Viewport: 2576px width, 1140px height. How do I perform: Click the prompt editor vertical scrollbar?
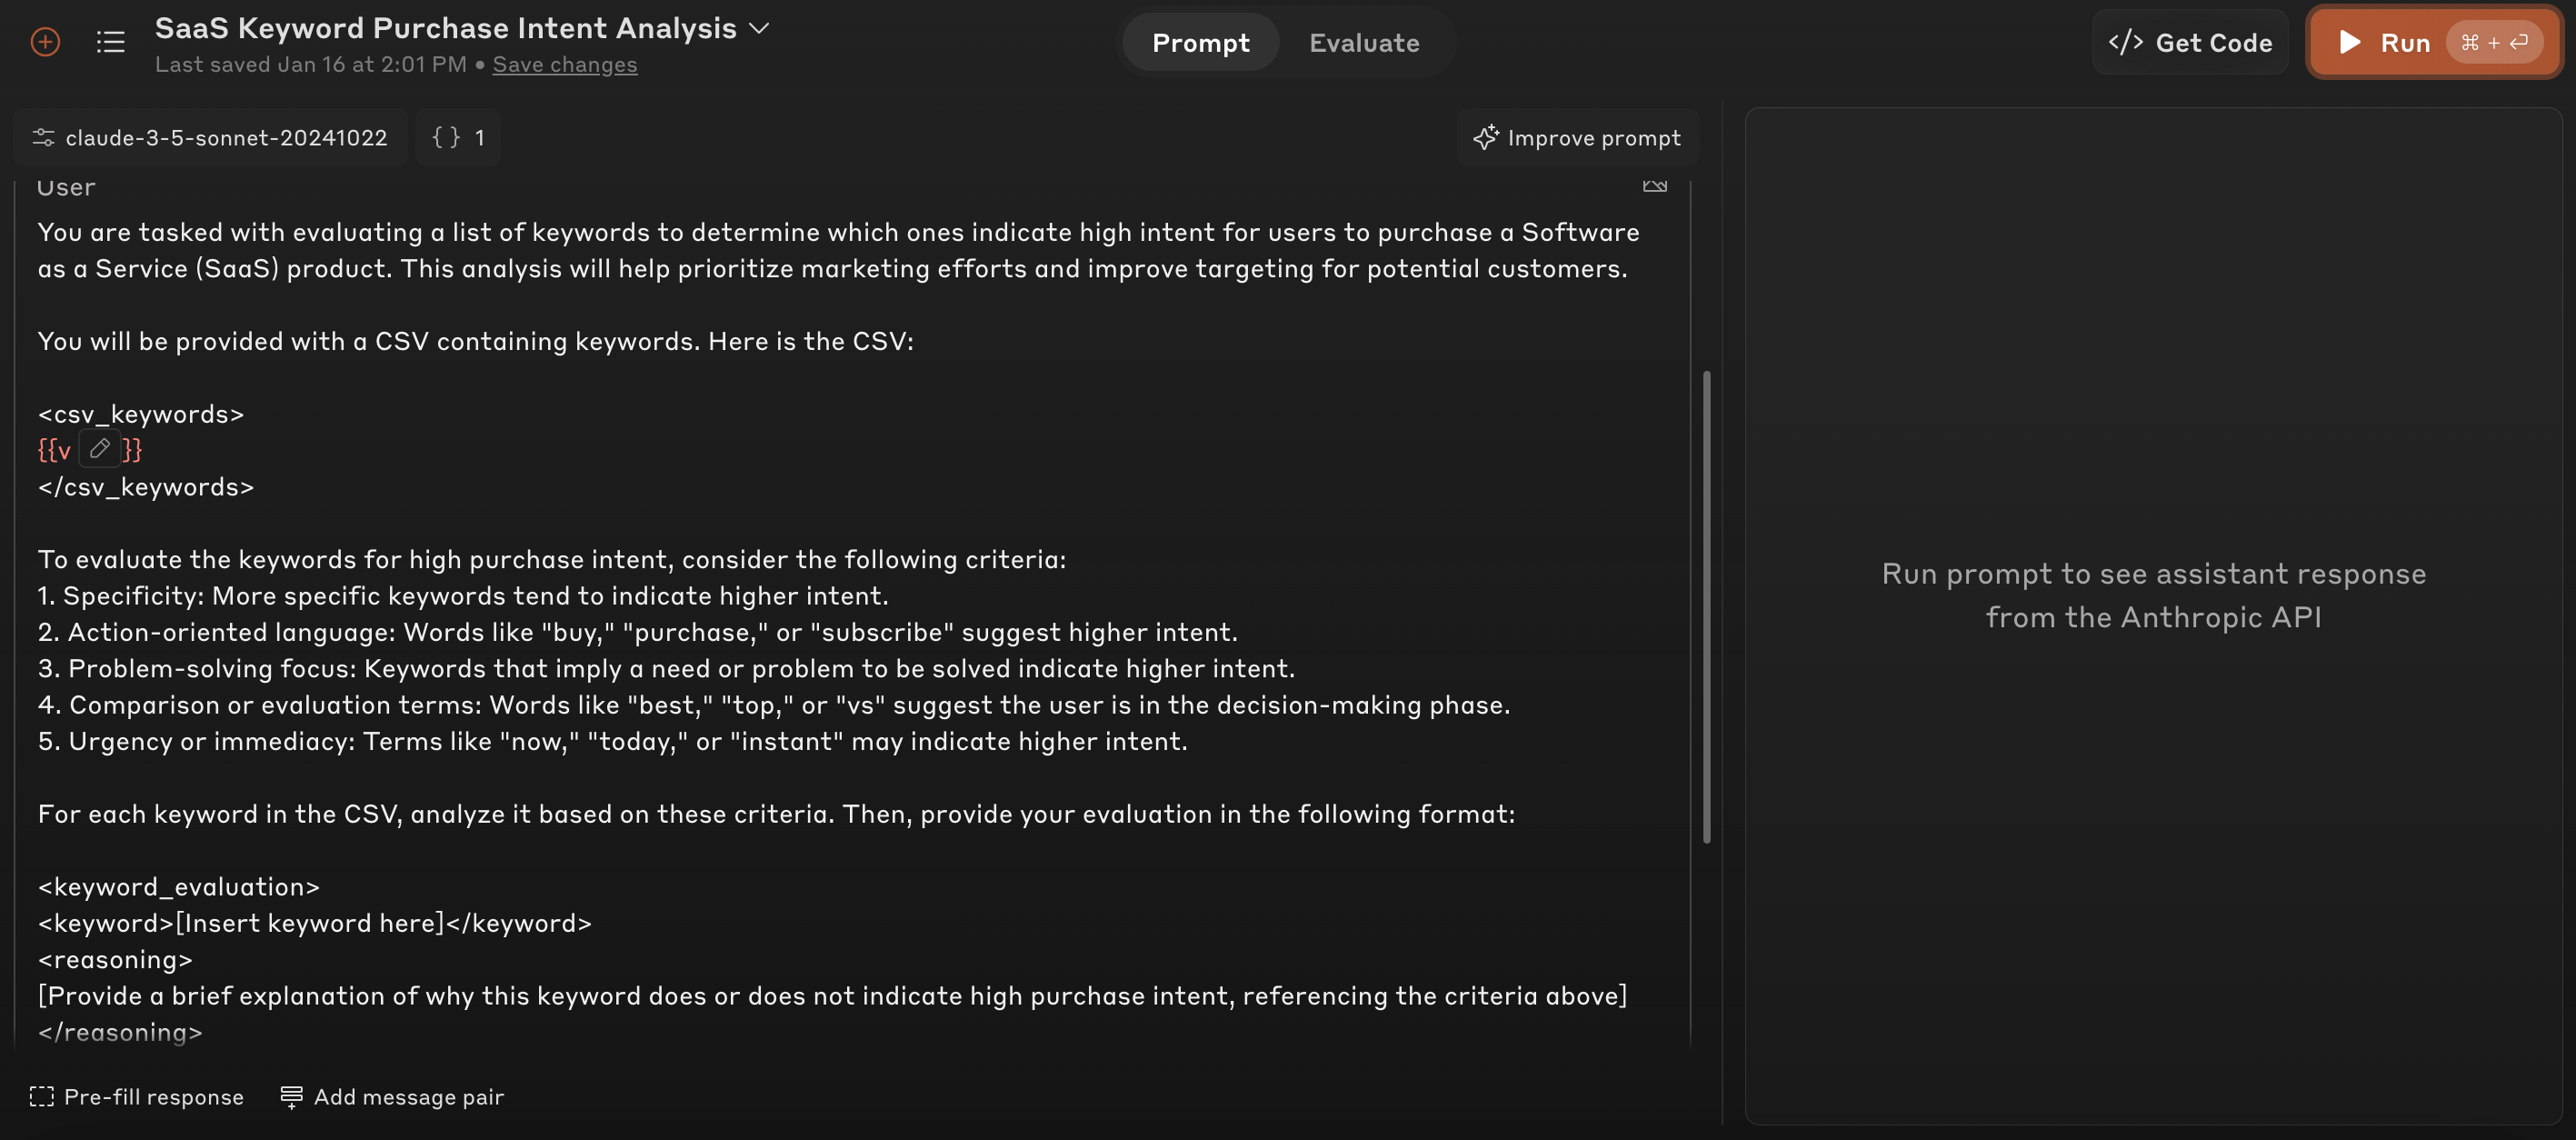1706,607
